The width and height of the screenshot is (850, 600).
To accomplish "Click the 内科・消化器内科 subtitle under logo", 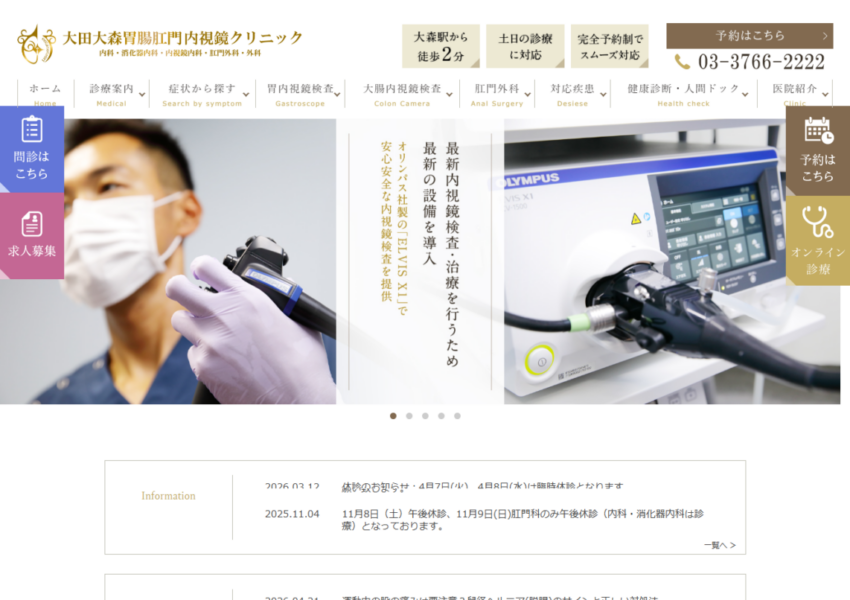I will tap(180, 53).
